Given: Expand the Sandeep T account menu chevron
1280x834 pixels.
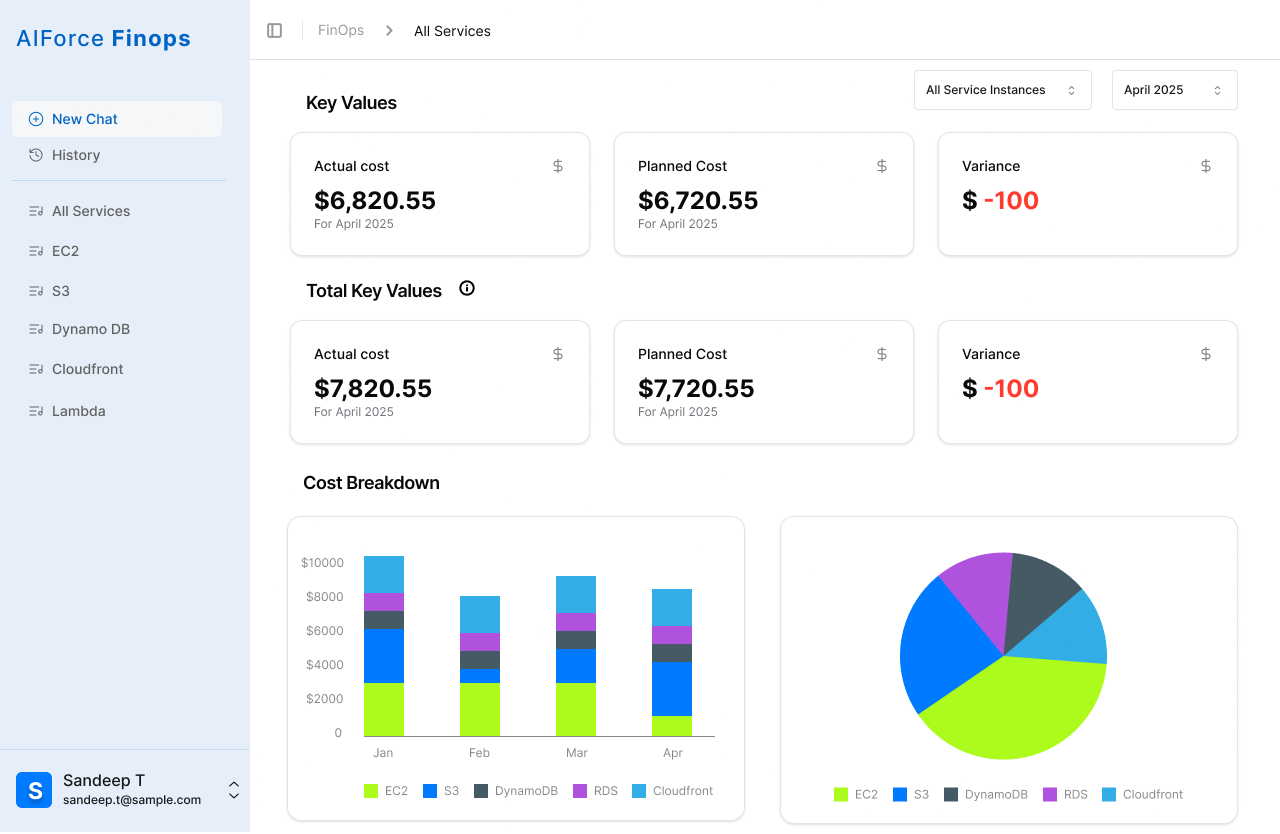Looking at the screenshot, I should click(234, 790).
